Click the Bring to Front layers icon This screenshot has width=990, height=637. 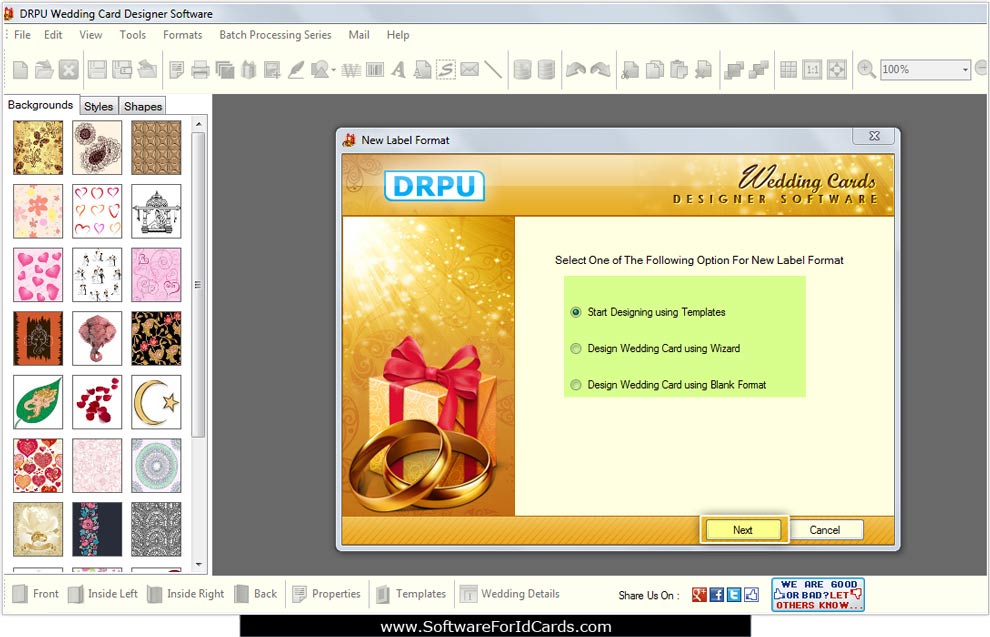[734, 69]
